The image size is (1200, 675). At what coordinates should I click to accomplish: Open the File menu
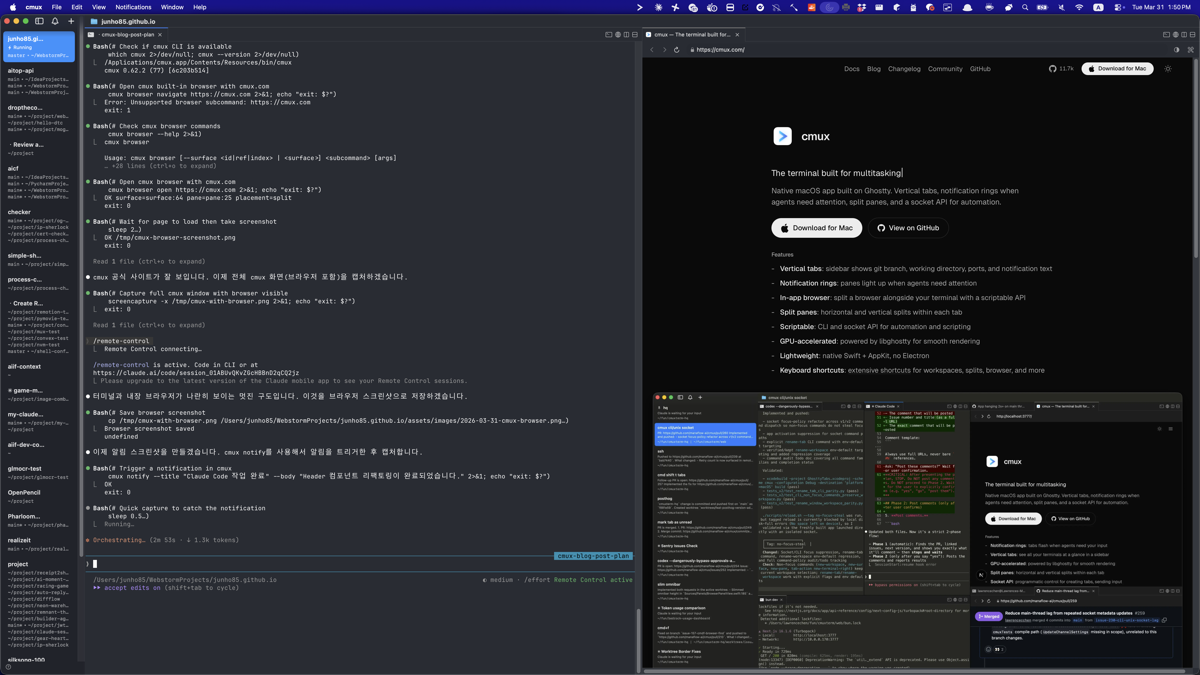click(x=57, y=7)
